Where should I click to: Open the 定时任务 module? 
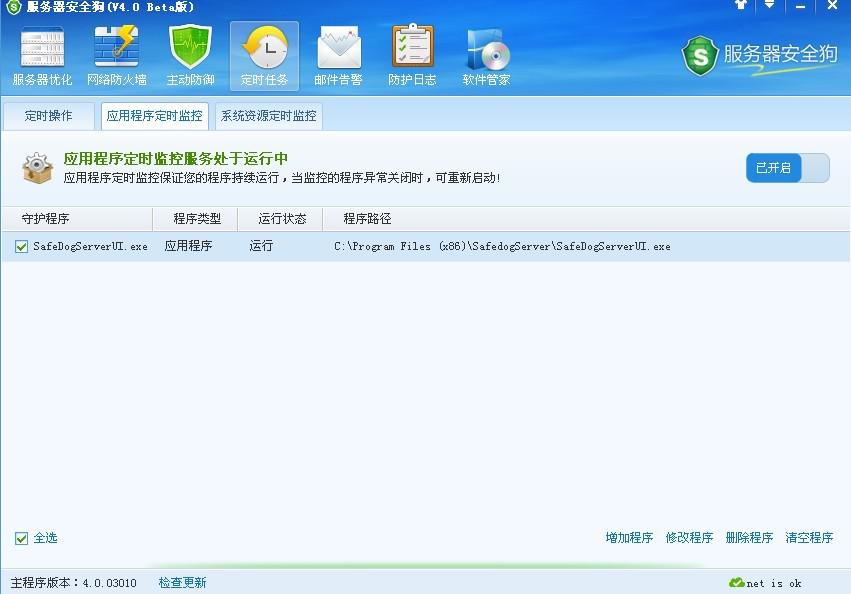[x=264, y=55]
